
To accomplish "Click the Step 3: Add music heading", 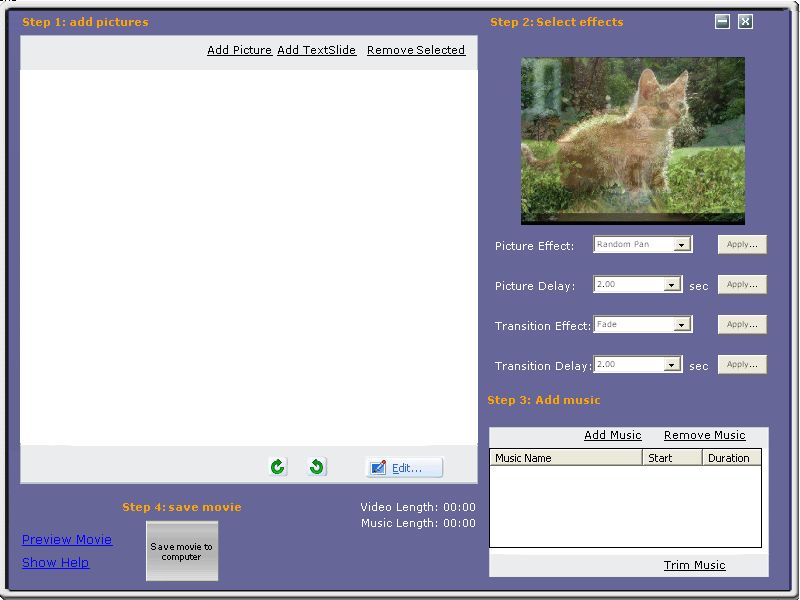I will pos(544,400).
